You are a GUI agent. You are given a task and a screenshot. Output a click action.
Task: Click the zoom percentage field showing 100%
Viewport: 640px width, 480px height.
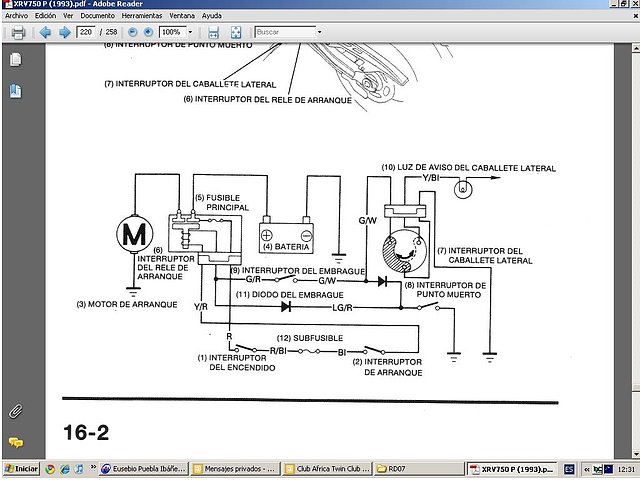173,32
